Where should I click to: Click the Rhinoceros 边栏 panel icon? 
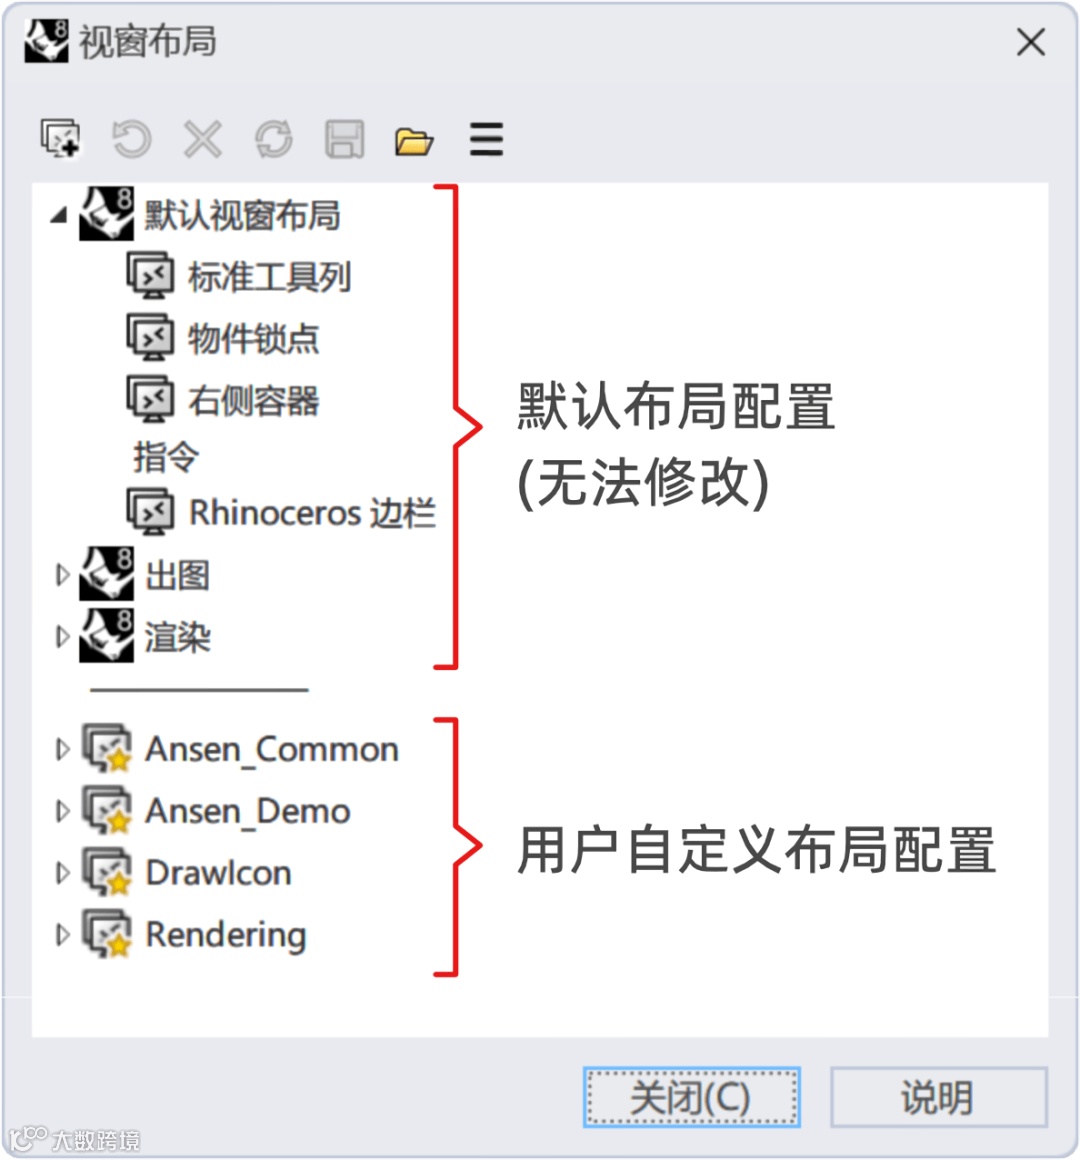tap(151, 512)
